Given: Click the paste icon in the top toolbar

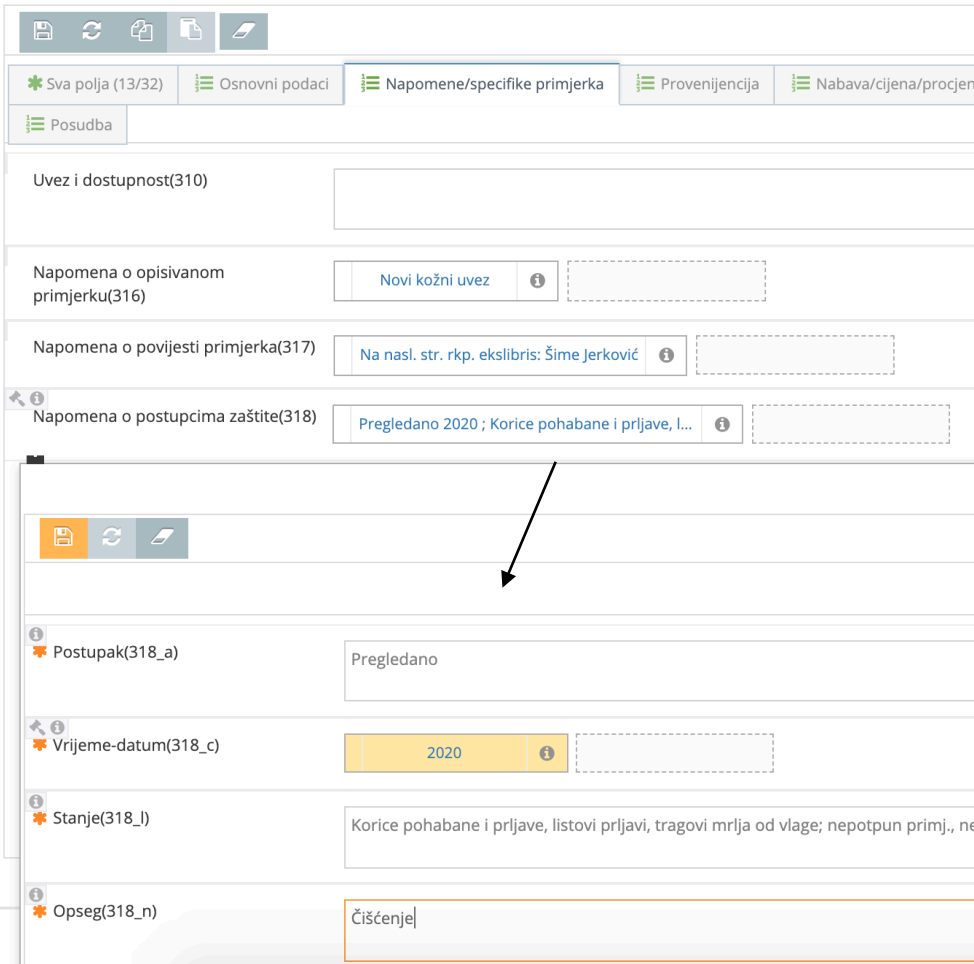Looking at the screenshot, I should click(190, 31).
